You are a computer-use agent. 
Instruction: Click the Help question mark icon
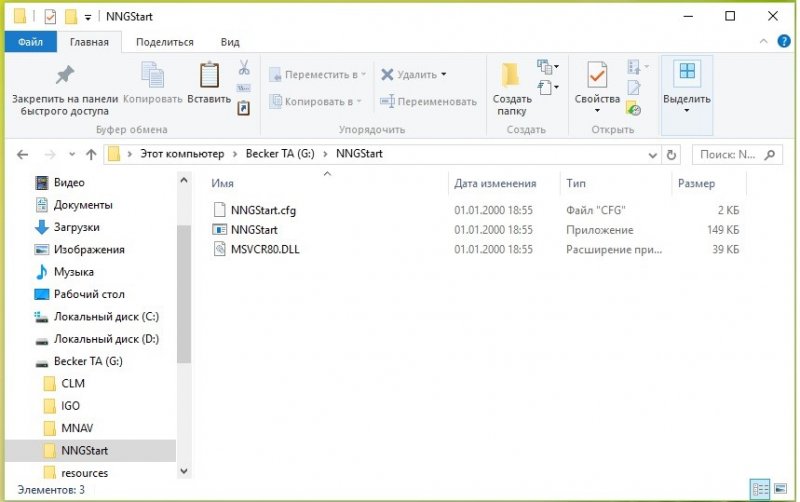[x=783, y=41]
